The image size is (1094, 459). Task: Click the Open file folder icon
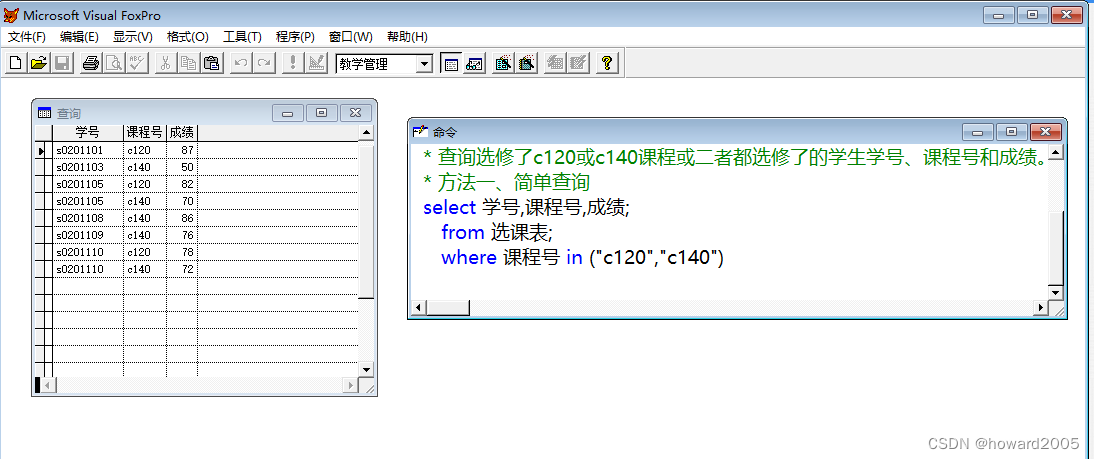click(x=38, y=63)
